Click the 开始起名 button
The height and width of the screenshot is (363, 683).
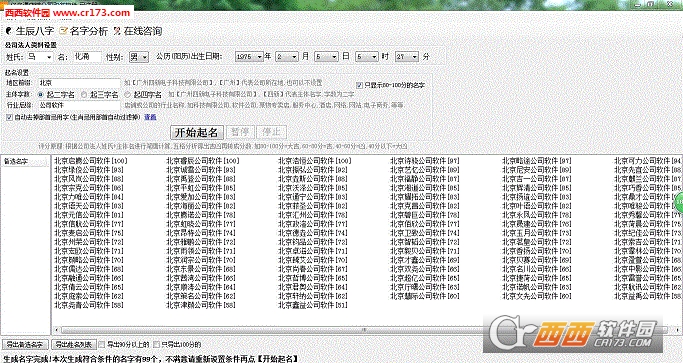pyautogui.click(x=196, y=132)
